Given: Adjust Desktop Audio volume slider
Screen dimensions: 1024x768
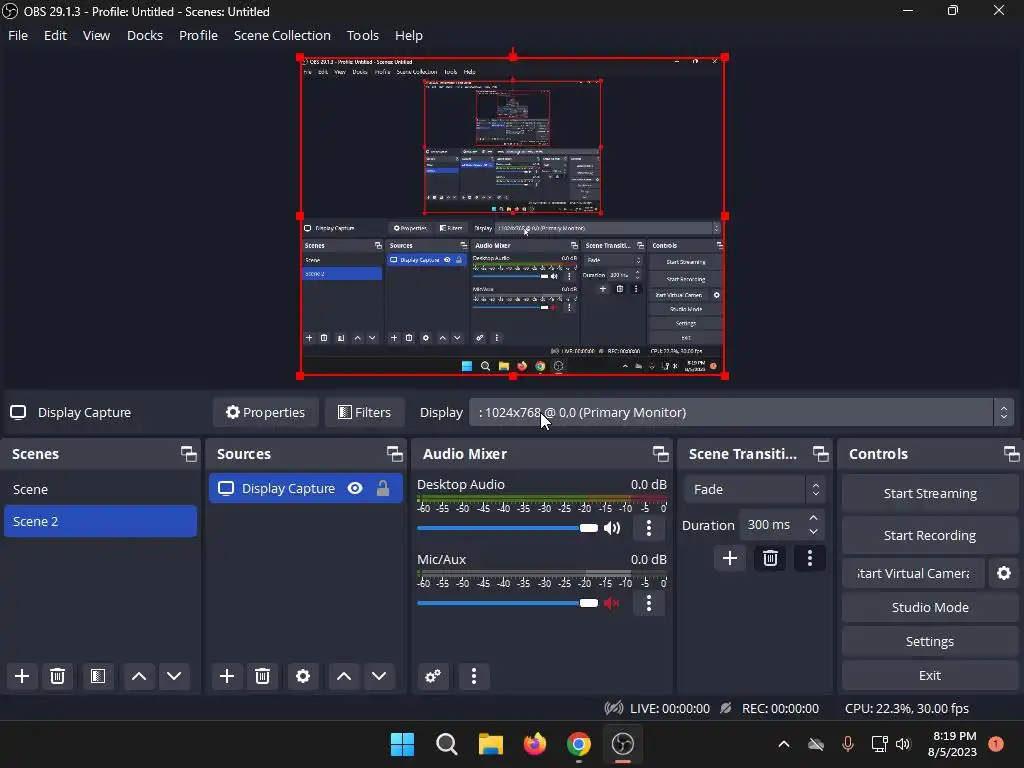Looking at the screenshot, I should [x=507, y=528].
